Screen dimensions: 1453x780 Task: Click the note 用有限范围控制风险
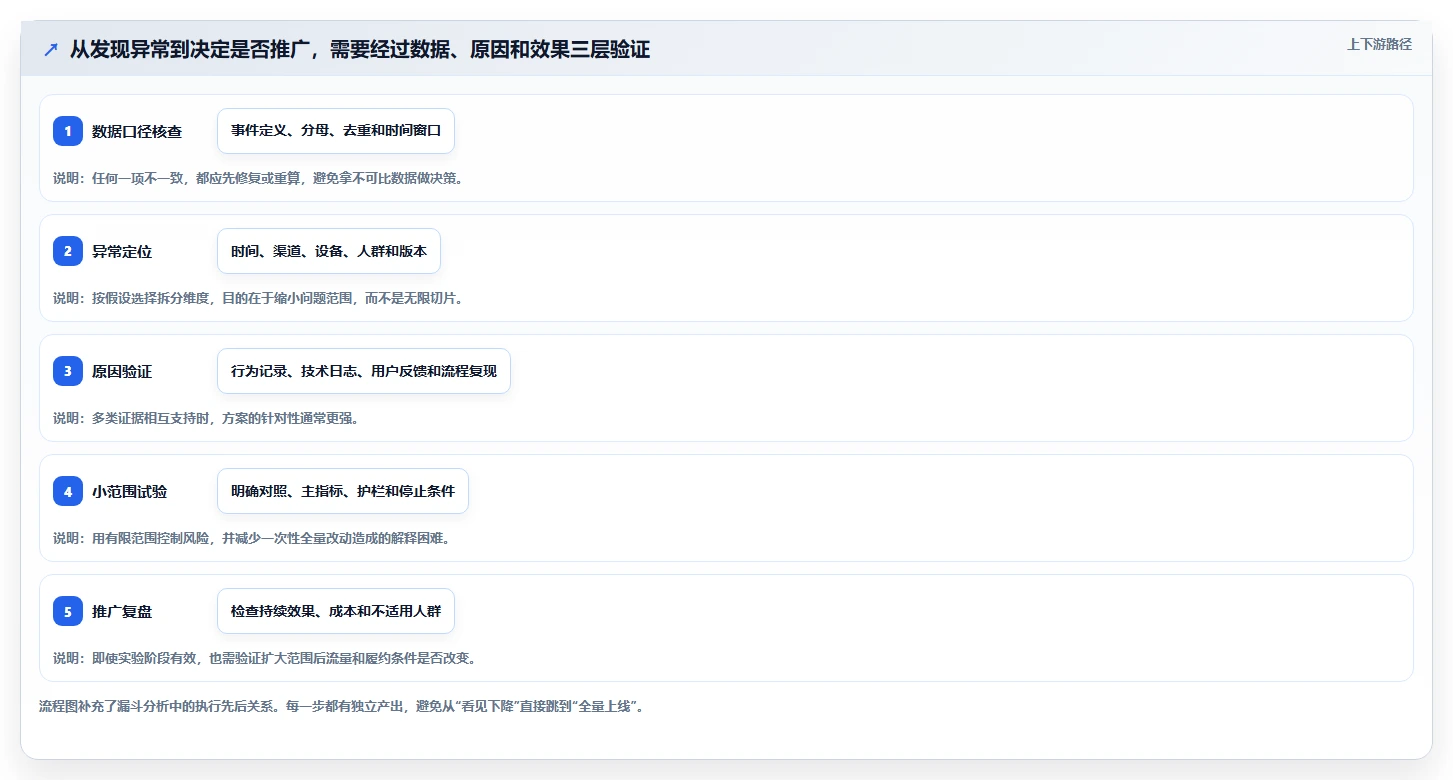[x=150, y=538]
